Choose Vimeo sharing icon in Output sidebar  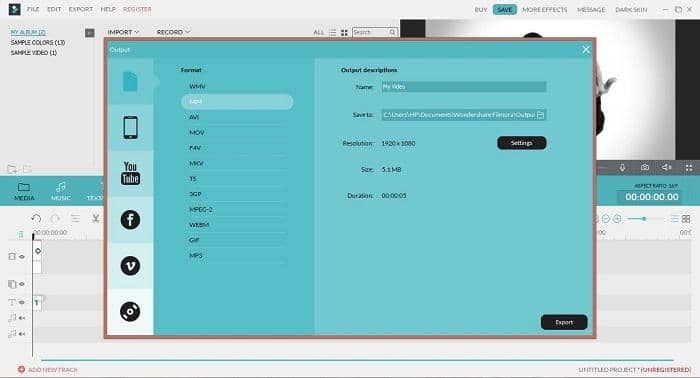[x=130, y=266]
